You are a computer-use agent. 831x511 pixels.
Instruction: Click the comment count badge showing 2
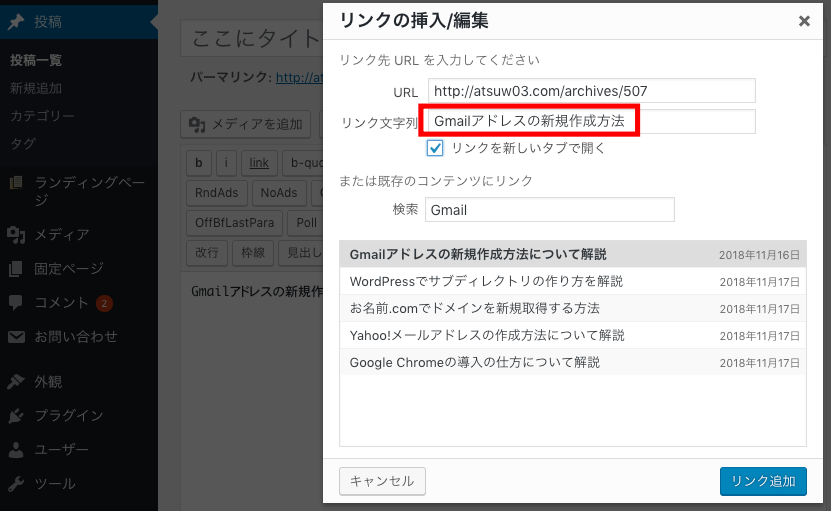pyautogui.click(x=104, y=303)
